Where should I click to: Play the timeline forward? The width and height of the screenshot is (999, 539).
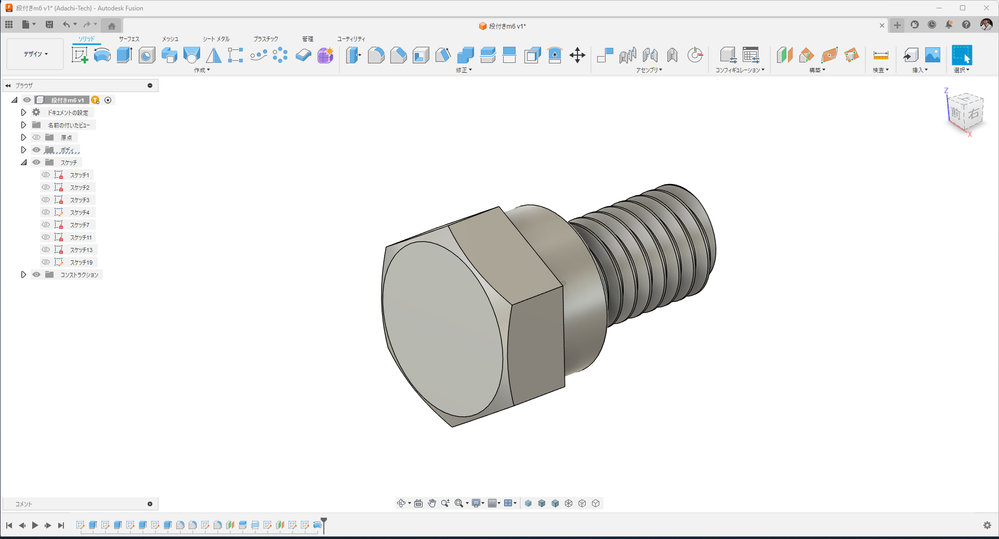(x=35, y=525)
